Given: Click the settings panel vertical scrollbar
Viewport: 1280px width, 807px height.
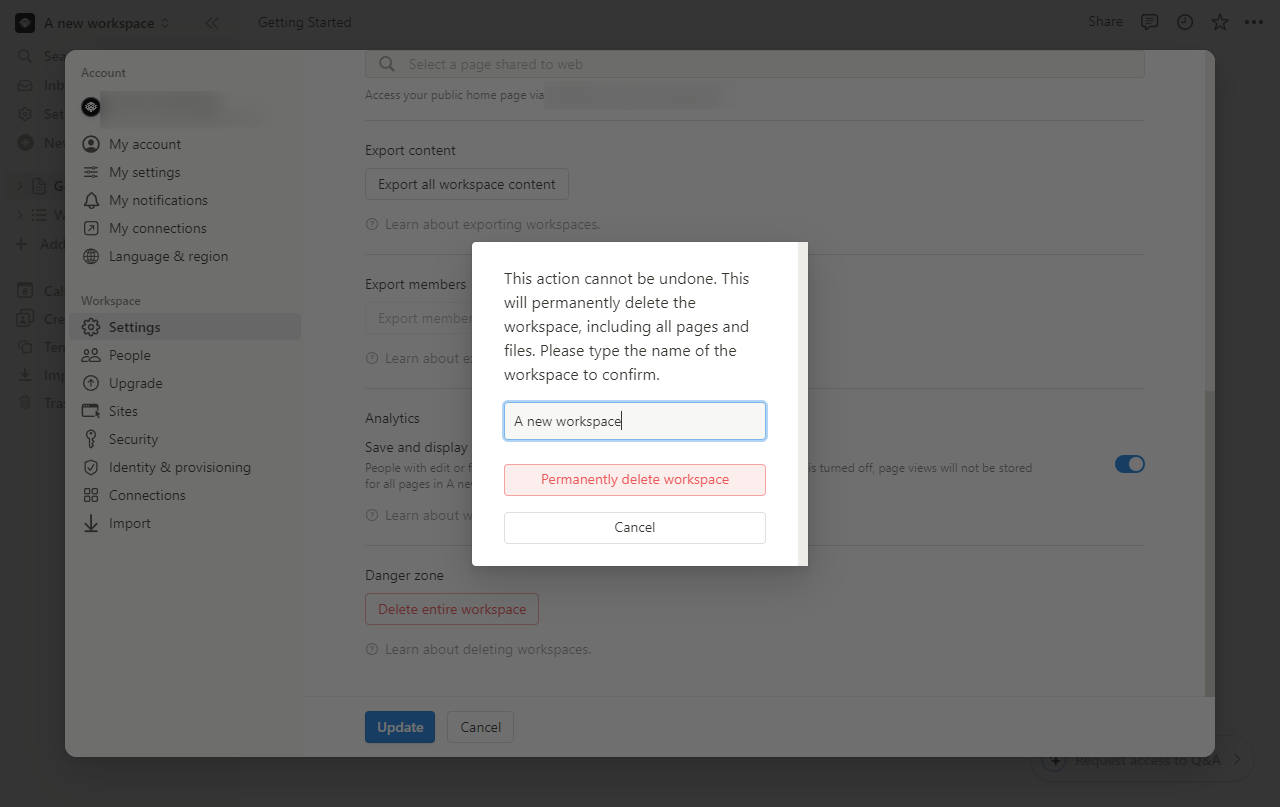Looking at the screenshot, I should pos(1210,544).
